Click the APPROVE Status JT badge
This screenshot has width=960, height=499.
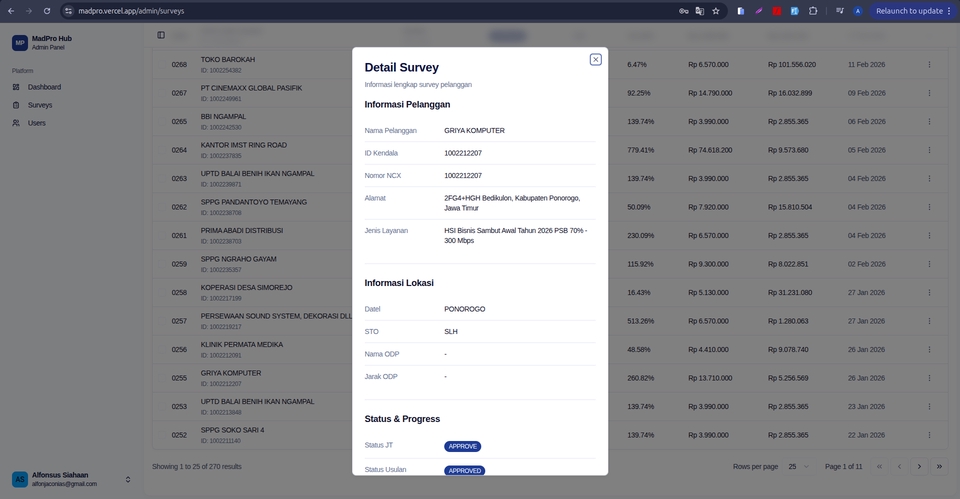point(463,446)
